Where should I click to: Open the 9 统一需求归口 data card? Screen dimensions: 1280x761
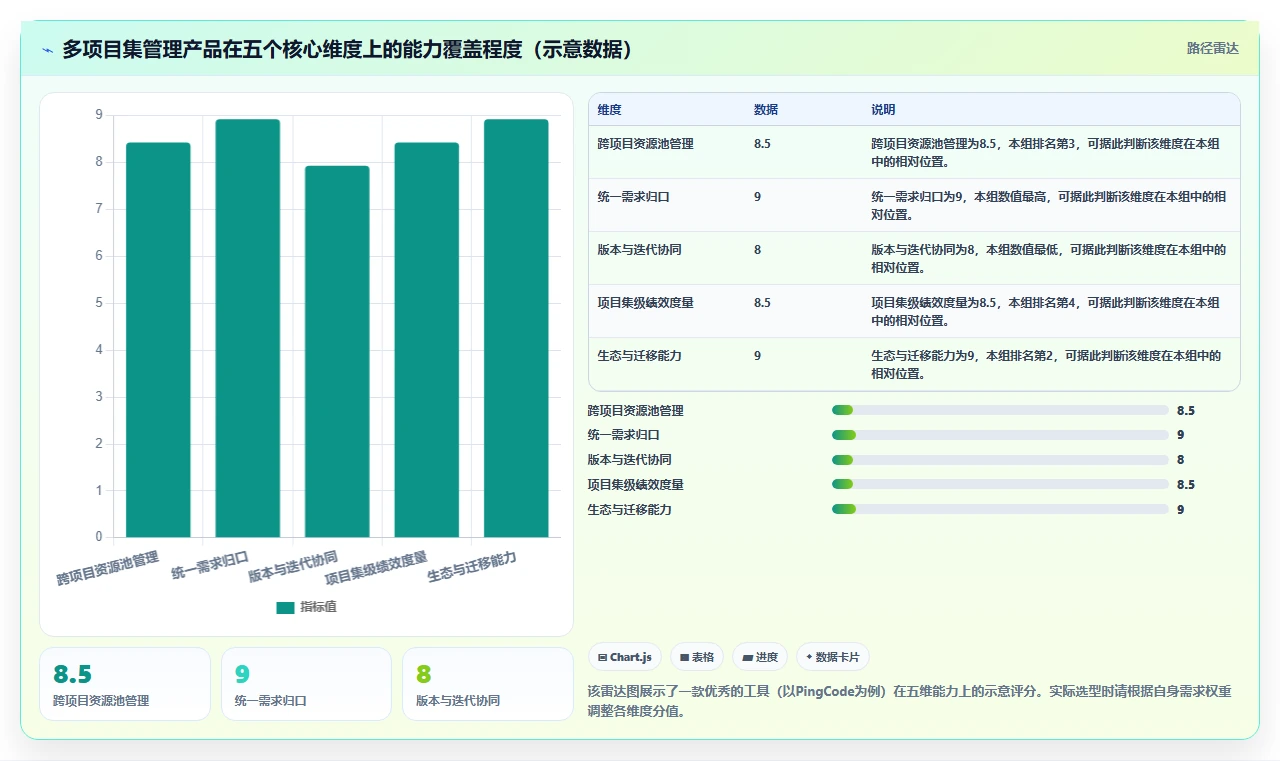tap(306, 684)
